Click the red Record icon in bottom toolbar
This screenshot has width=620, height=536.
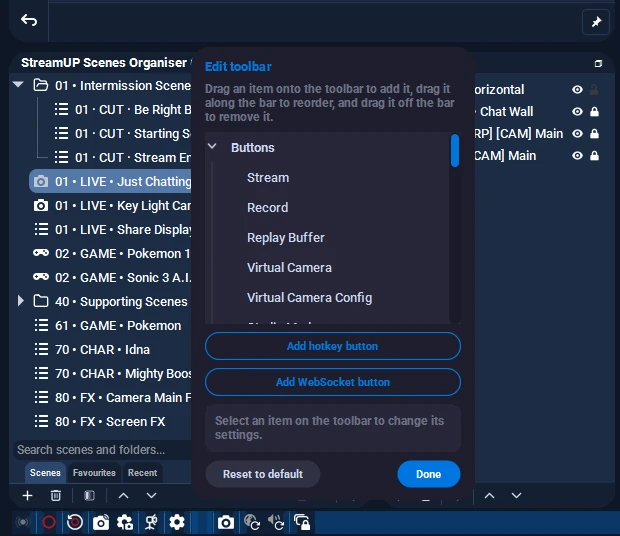coord(49,522)
